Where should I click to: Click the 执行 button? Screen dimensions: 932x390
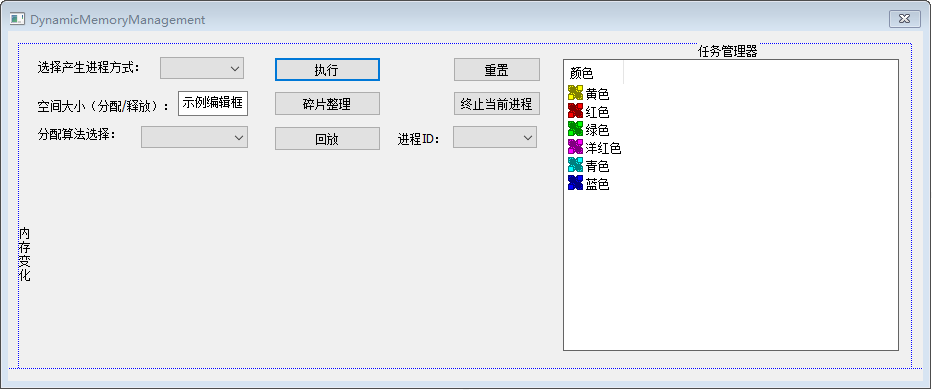[327, 70]
